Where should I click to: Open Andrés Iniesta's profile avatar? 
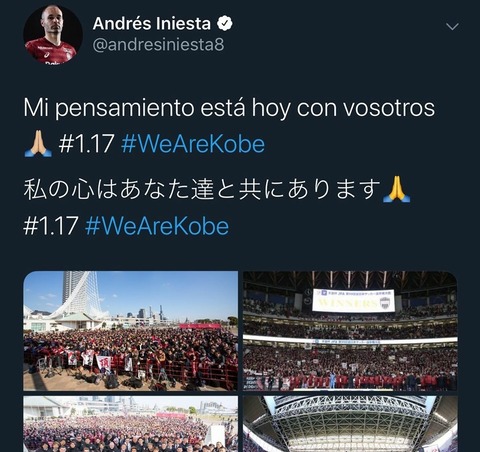click(53, 35)
